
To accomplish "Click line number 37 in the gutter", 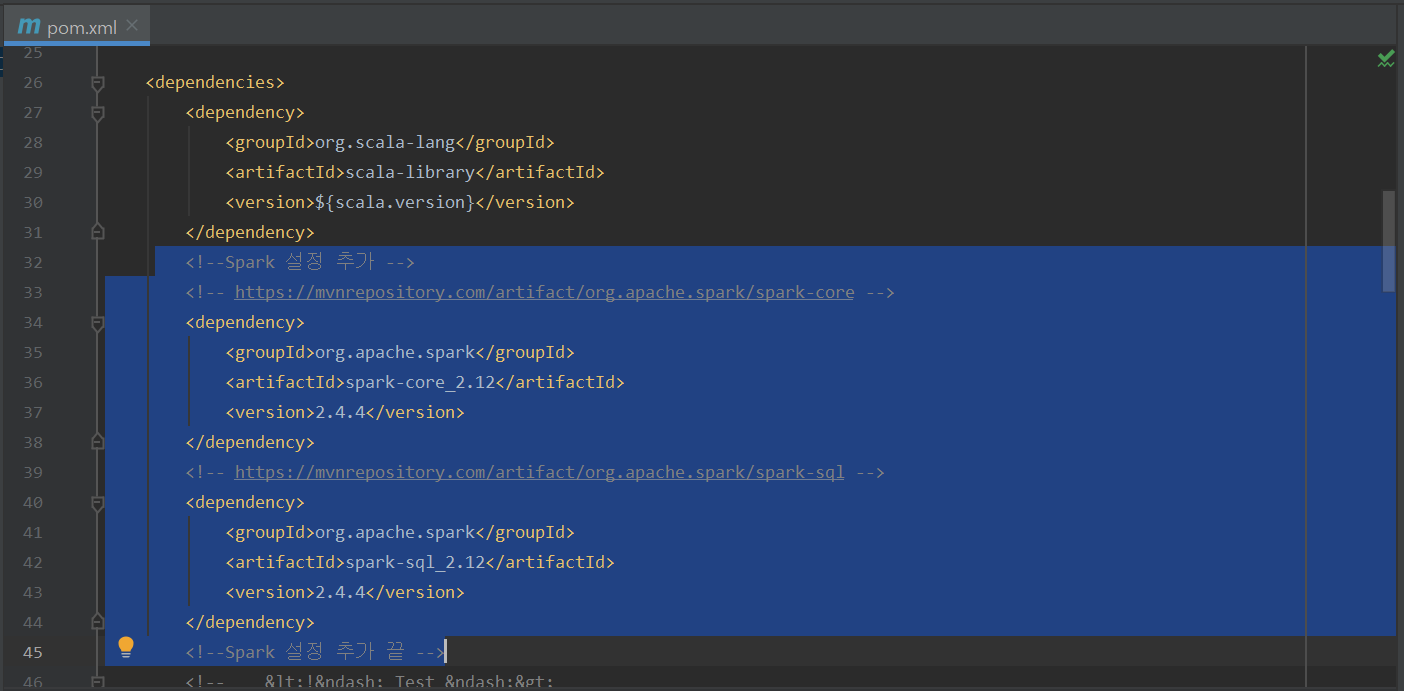I will [x=33, y=413].
